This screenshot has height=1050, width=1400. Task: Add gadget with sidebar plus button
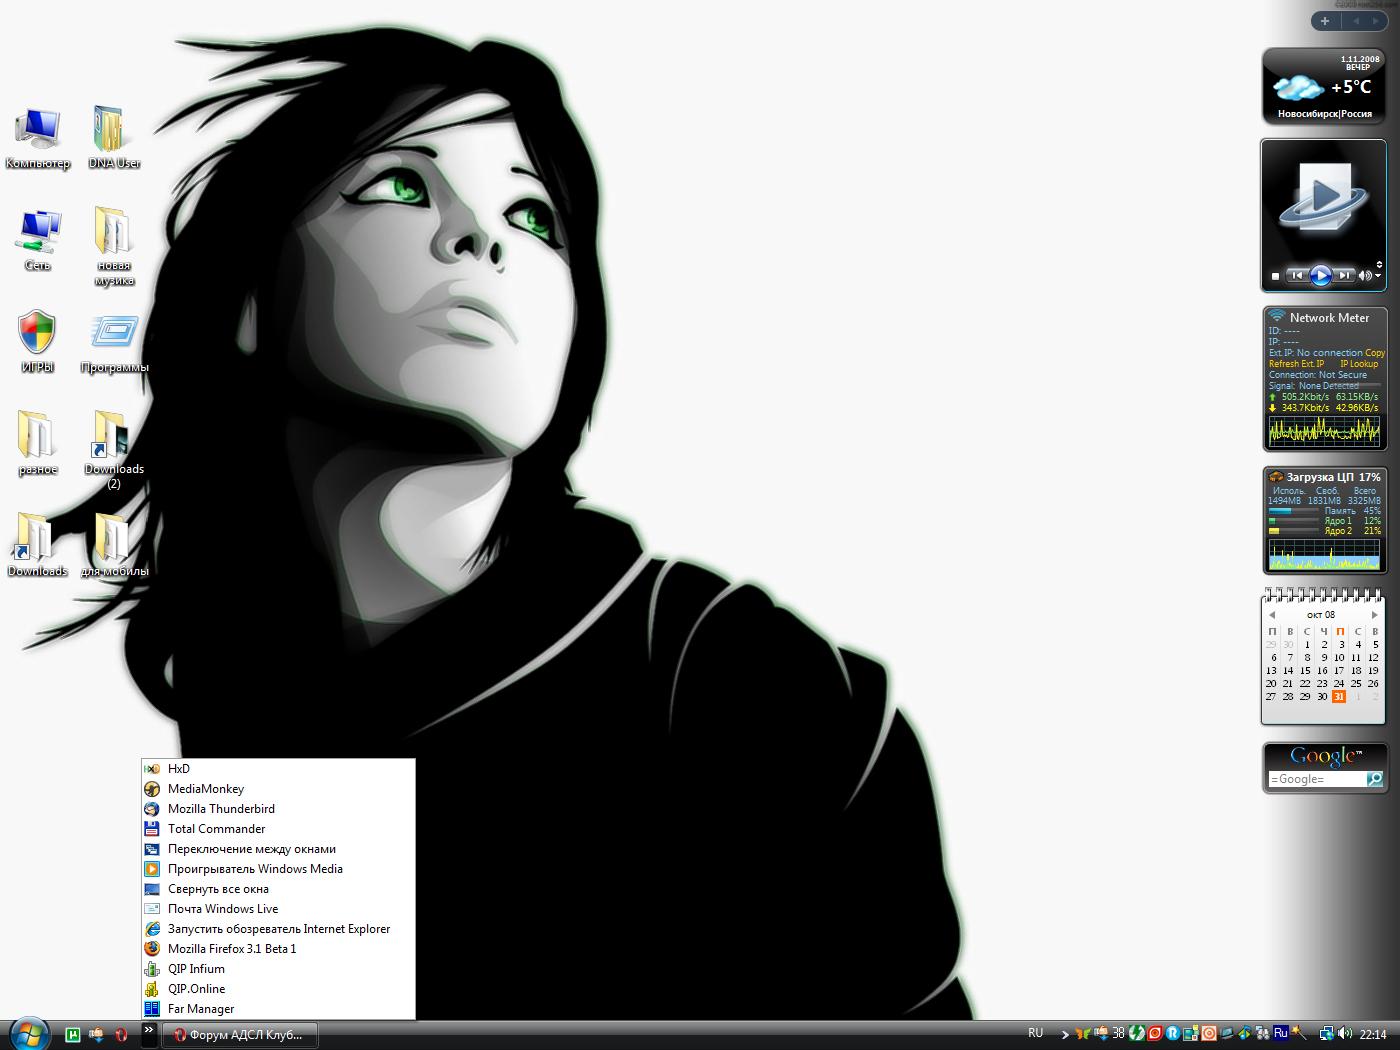[1325, 21]
